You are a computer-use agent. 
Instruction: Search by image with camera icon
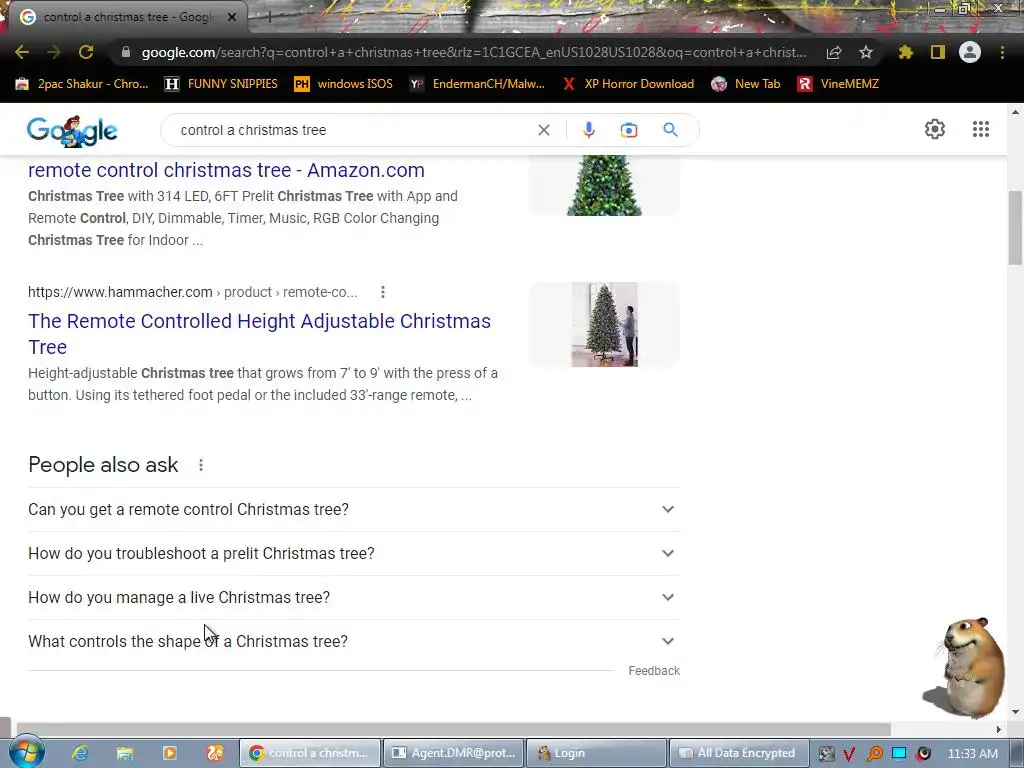coord(628,130)
